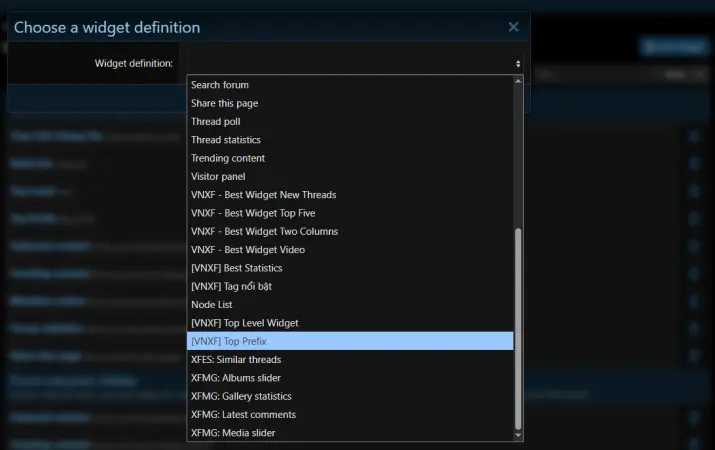
Task: Select VNXF - Best Widget Video
Action: [248, 250]
